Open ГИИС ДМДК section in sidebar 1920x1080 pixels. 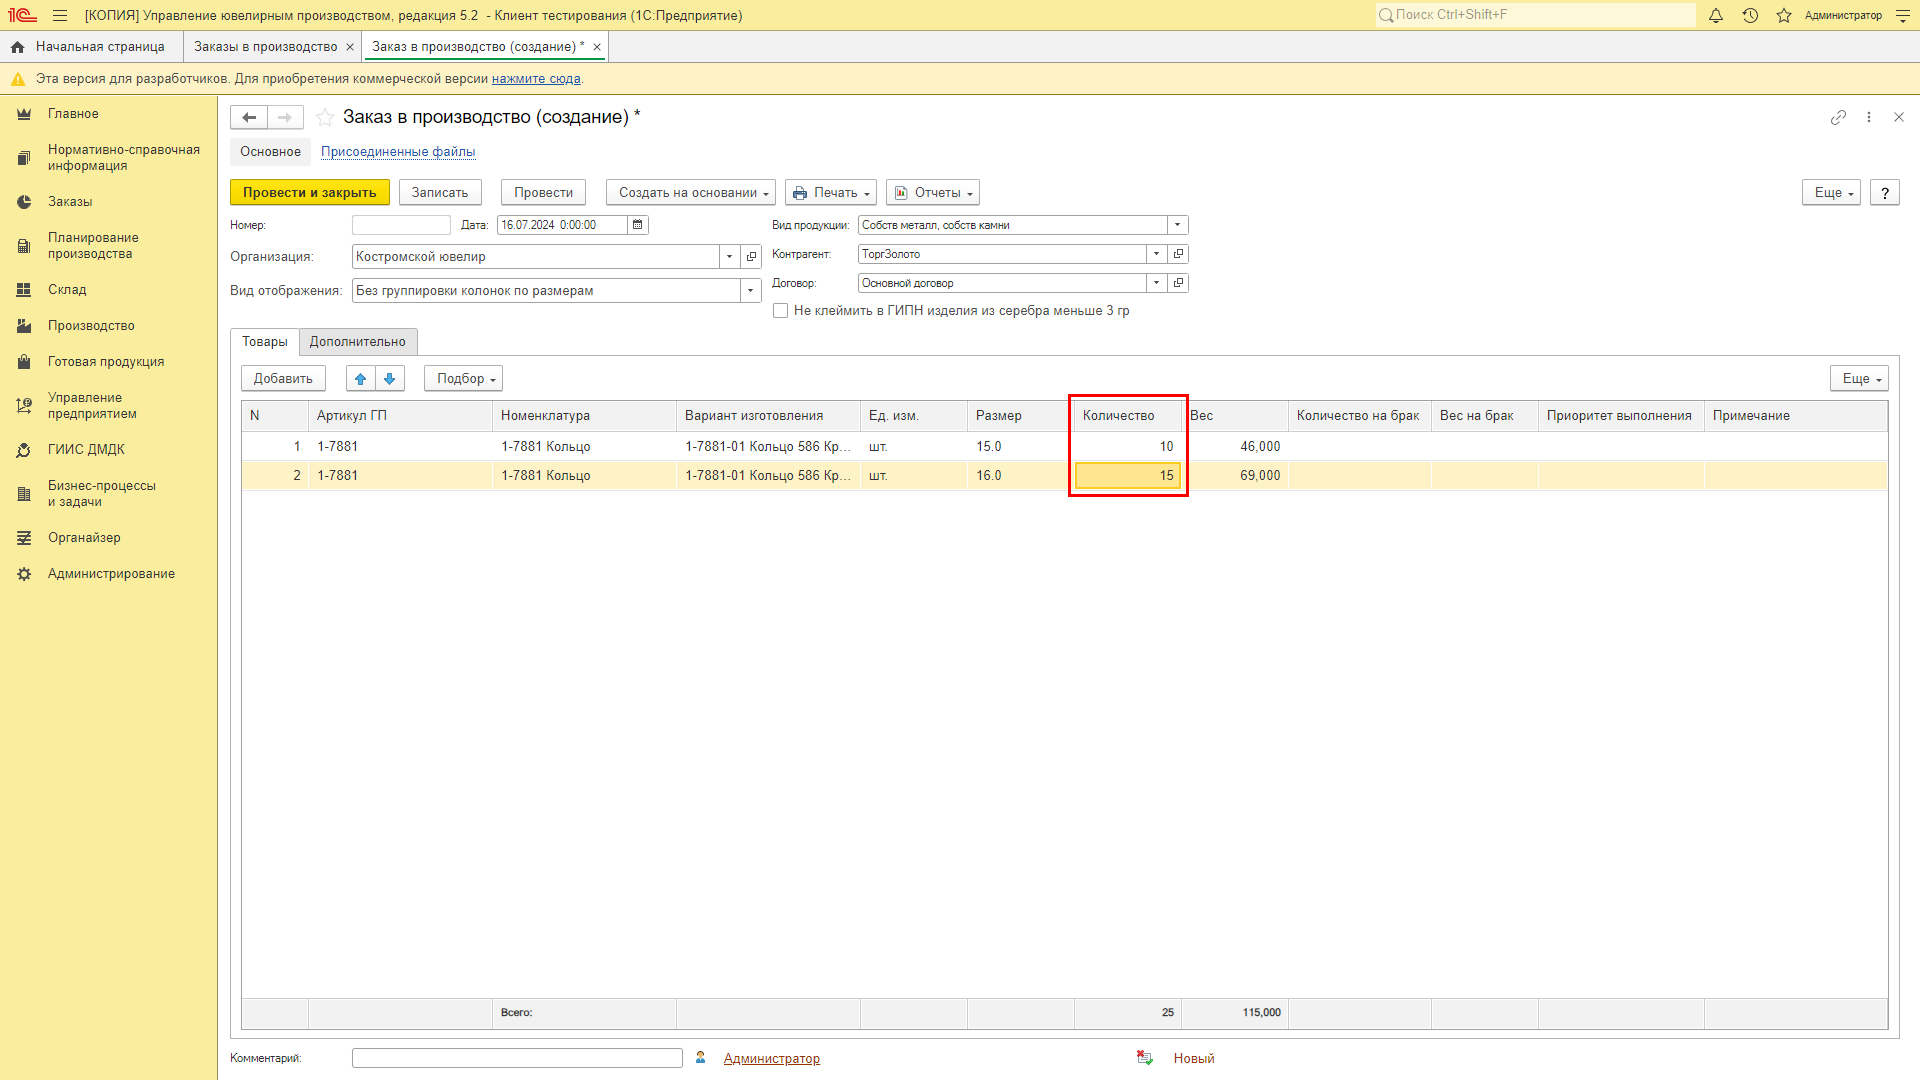tap(86, 450)
